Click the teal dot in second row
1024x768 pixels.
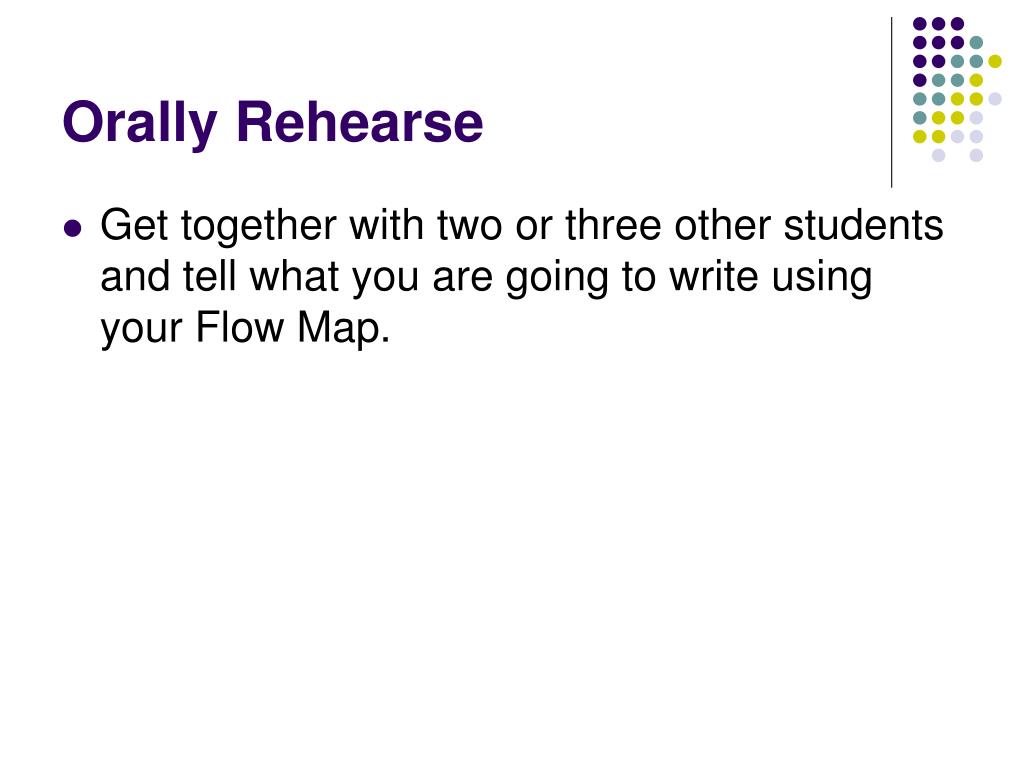[x=976, y=43]
